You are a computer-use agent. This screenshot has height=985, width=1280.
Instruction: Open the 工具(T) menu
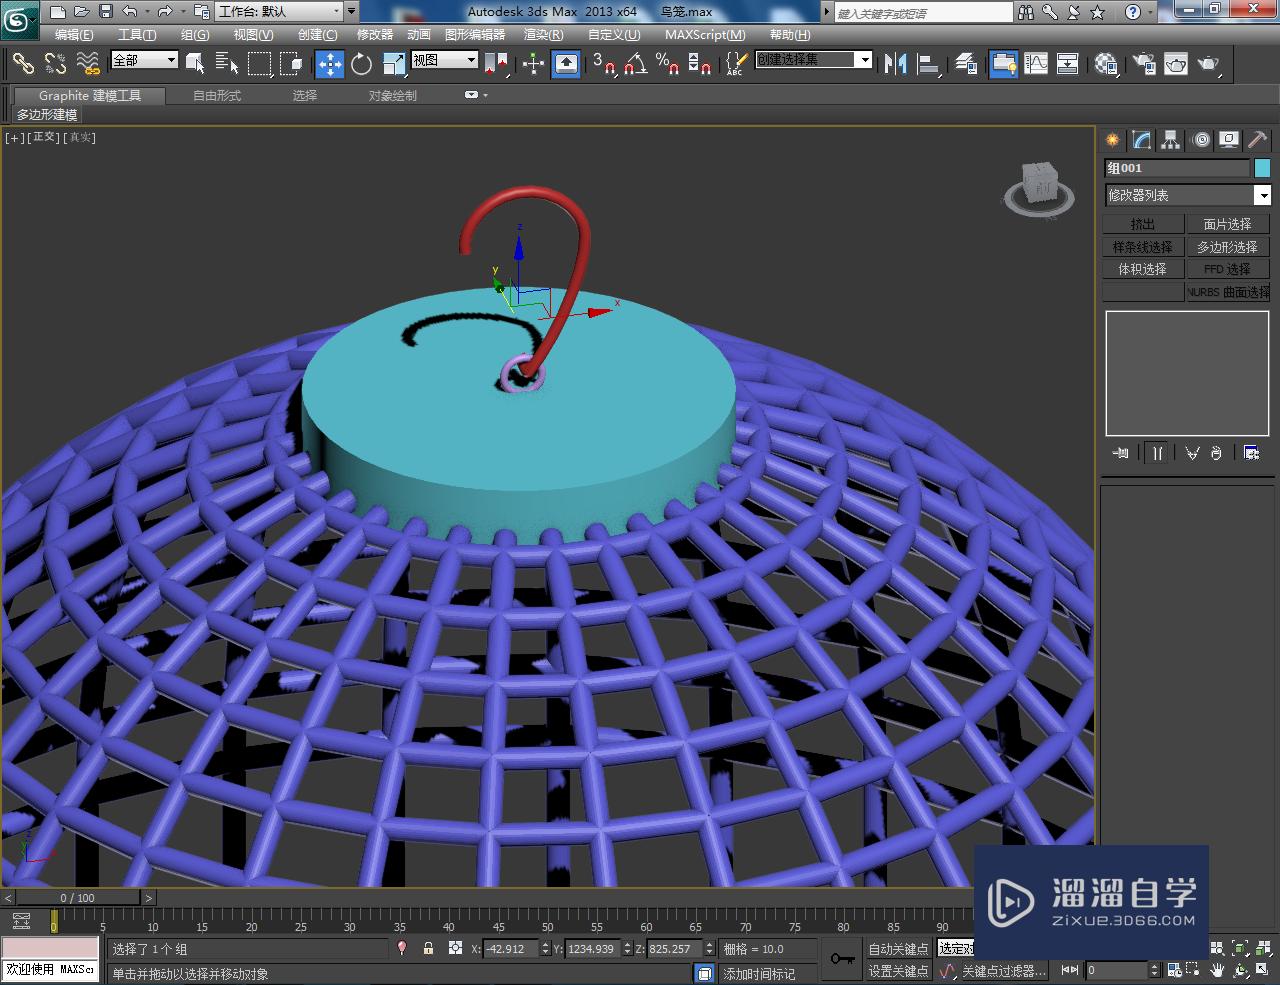tap(136, 34)
